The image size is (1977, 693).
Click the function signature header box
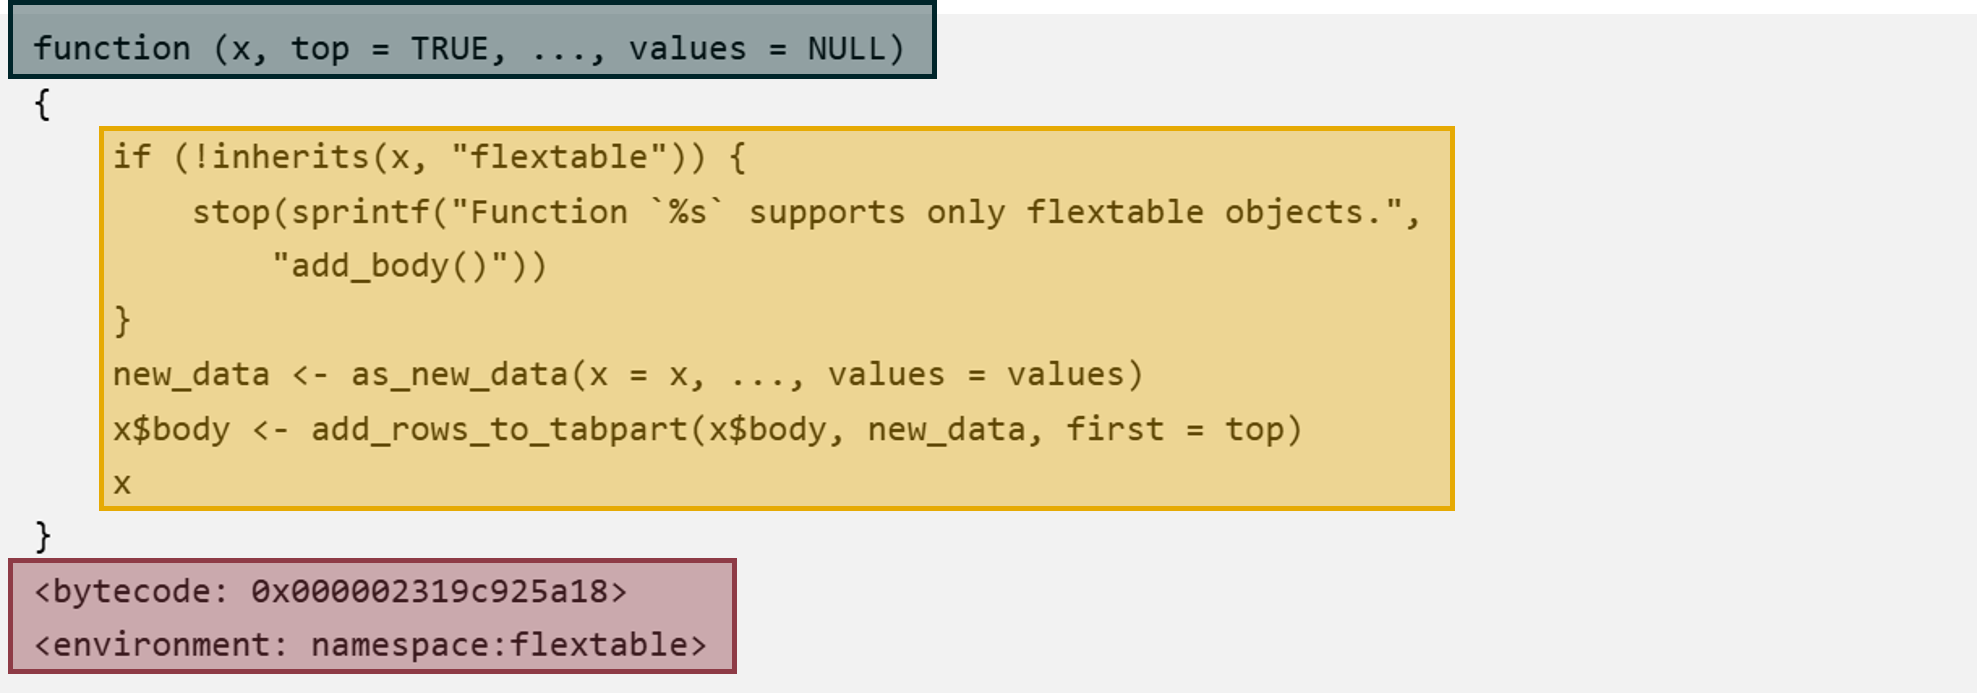click(472, 40)
